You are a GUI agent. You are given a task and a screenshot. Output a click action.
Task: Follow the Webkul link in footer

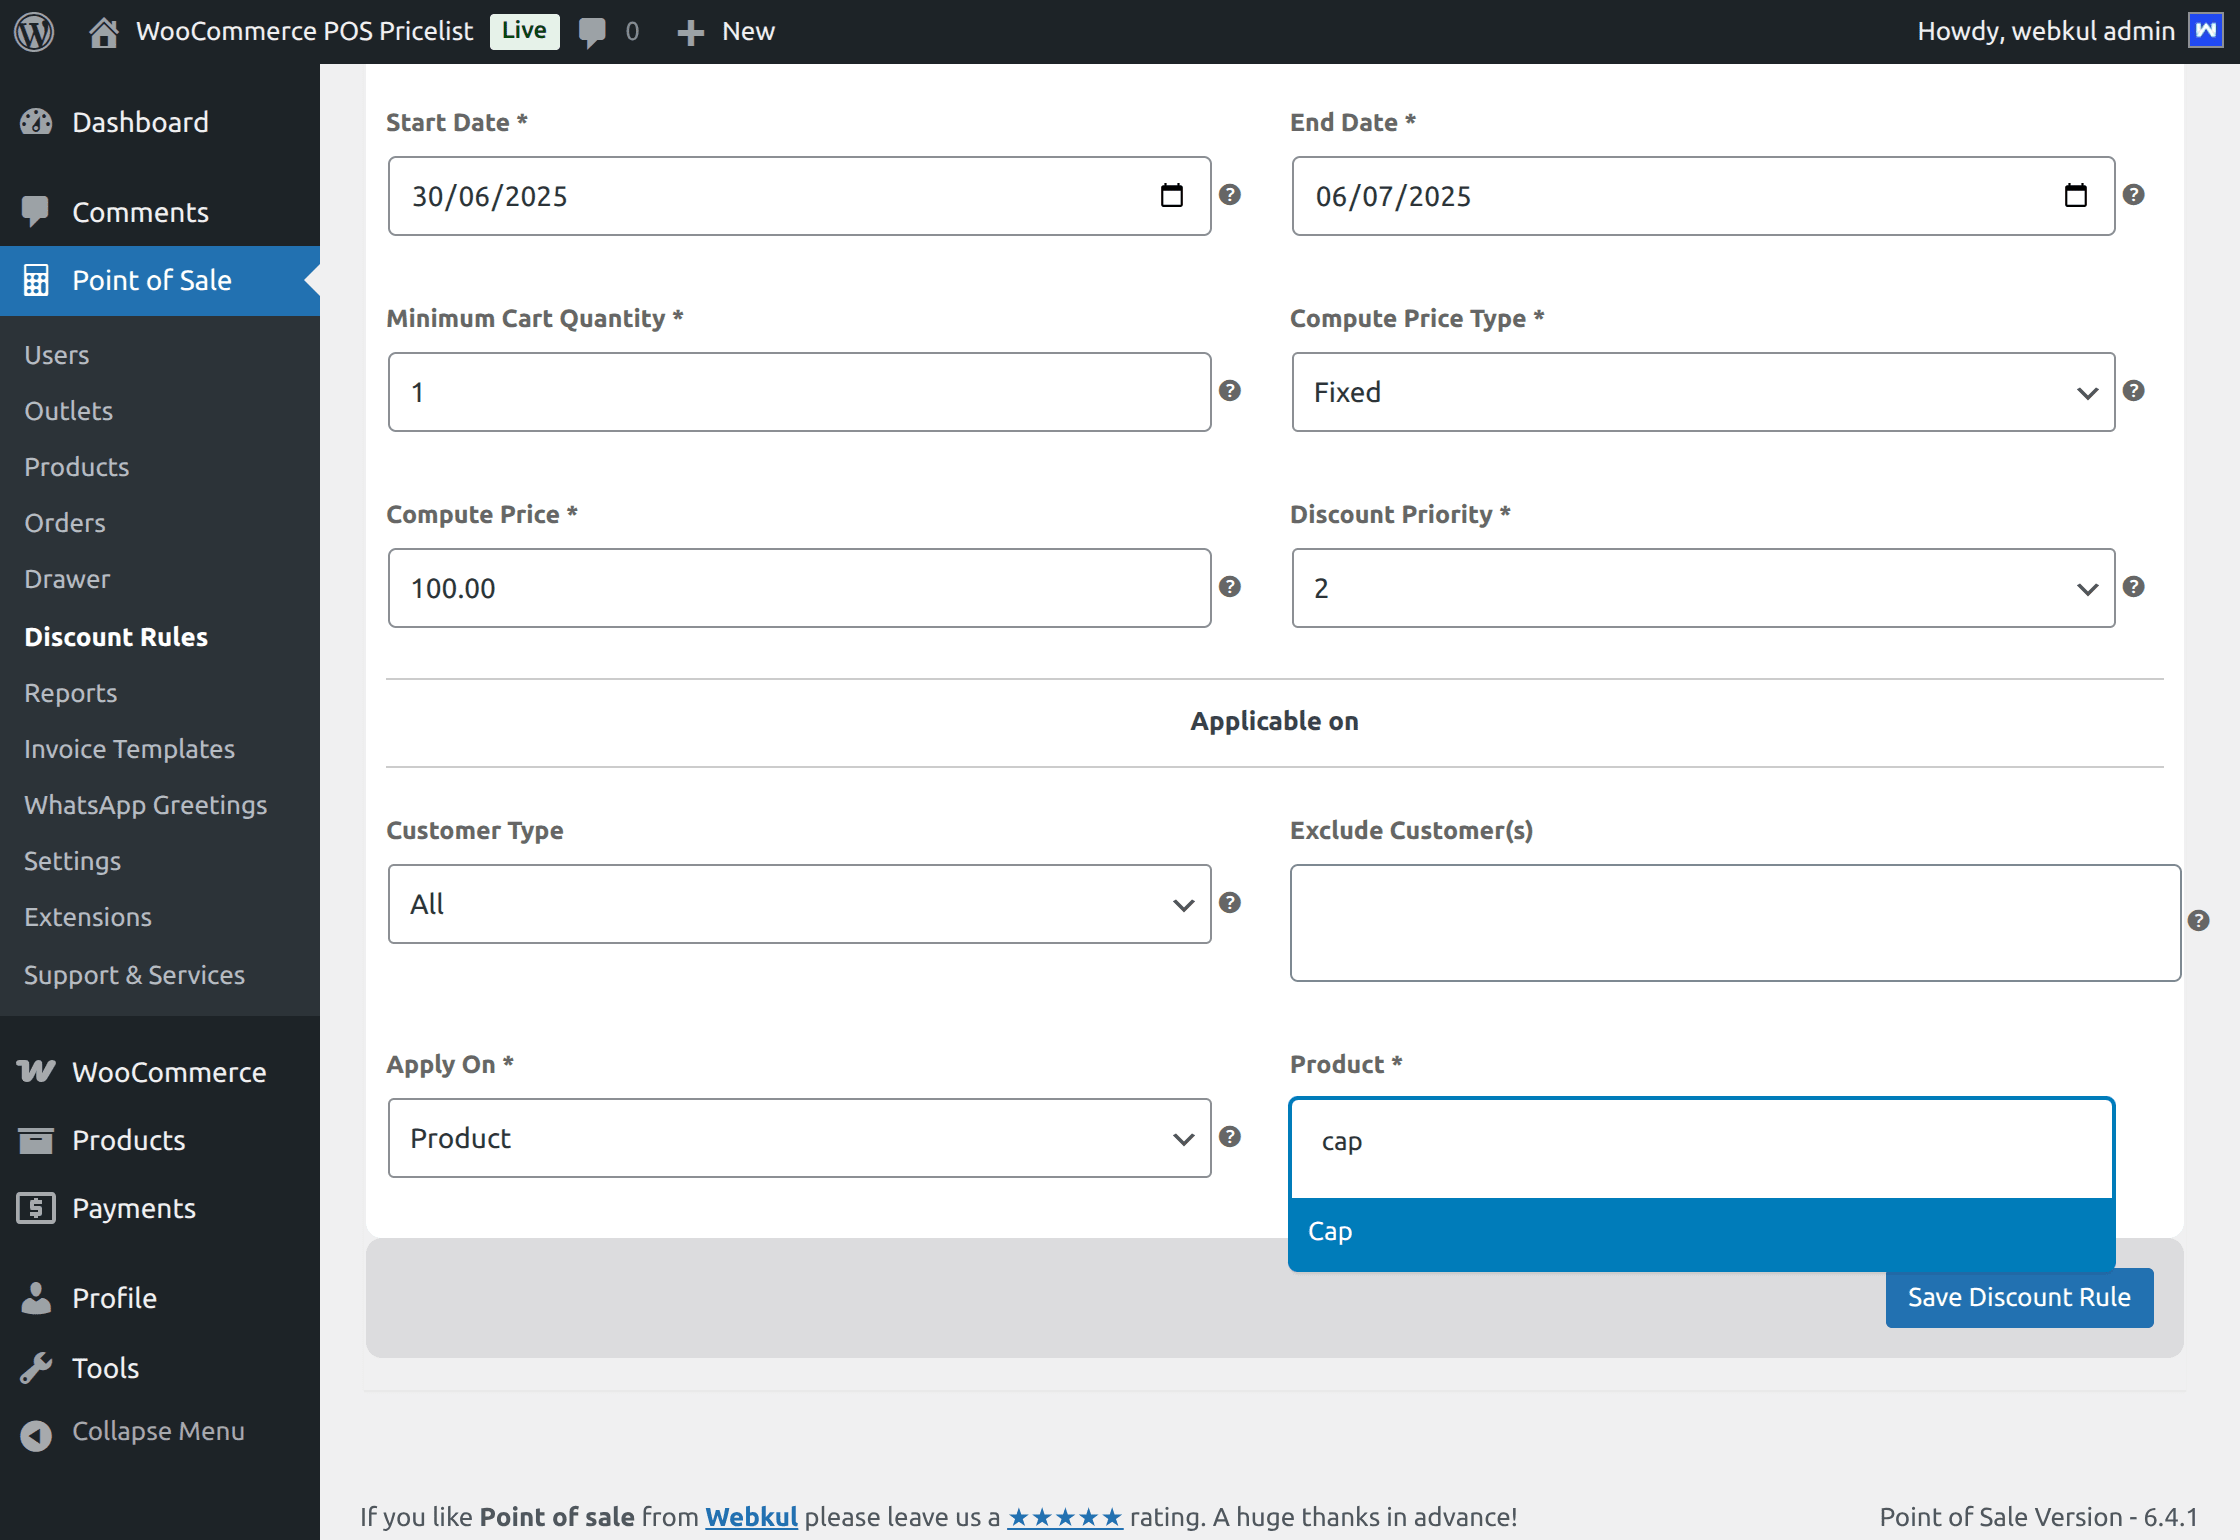click(x=751, y=1517)
